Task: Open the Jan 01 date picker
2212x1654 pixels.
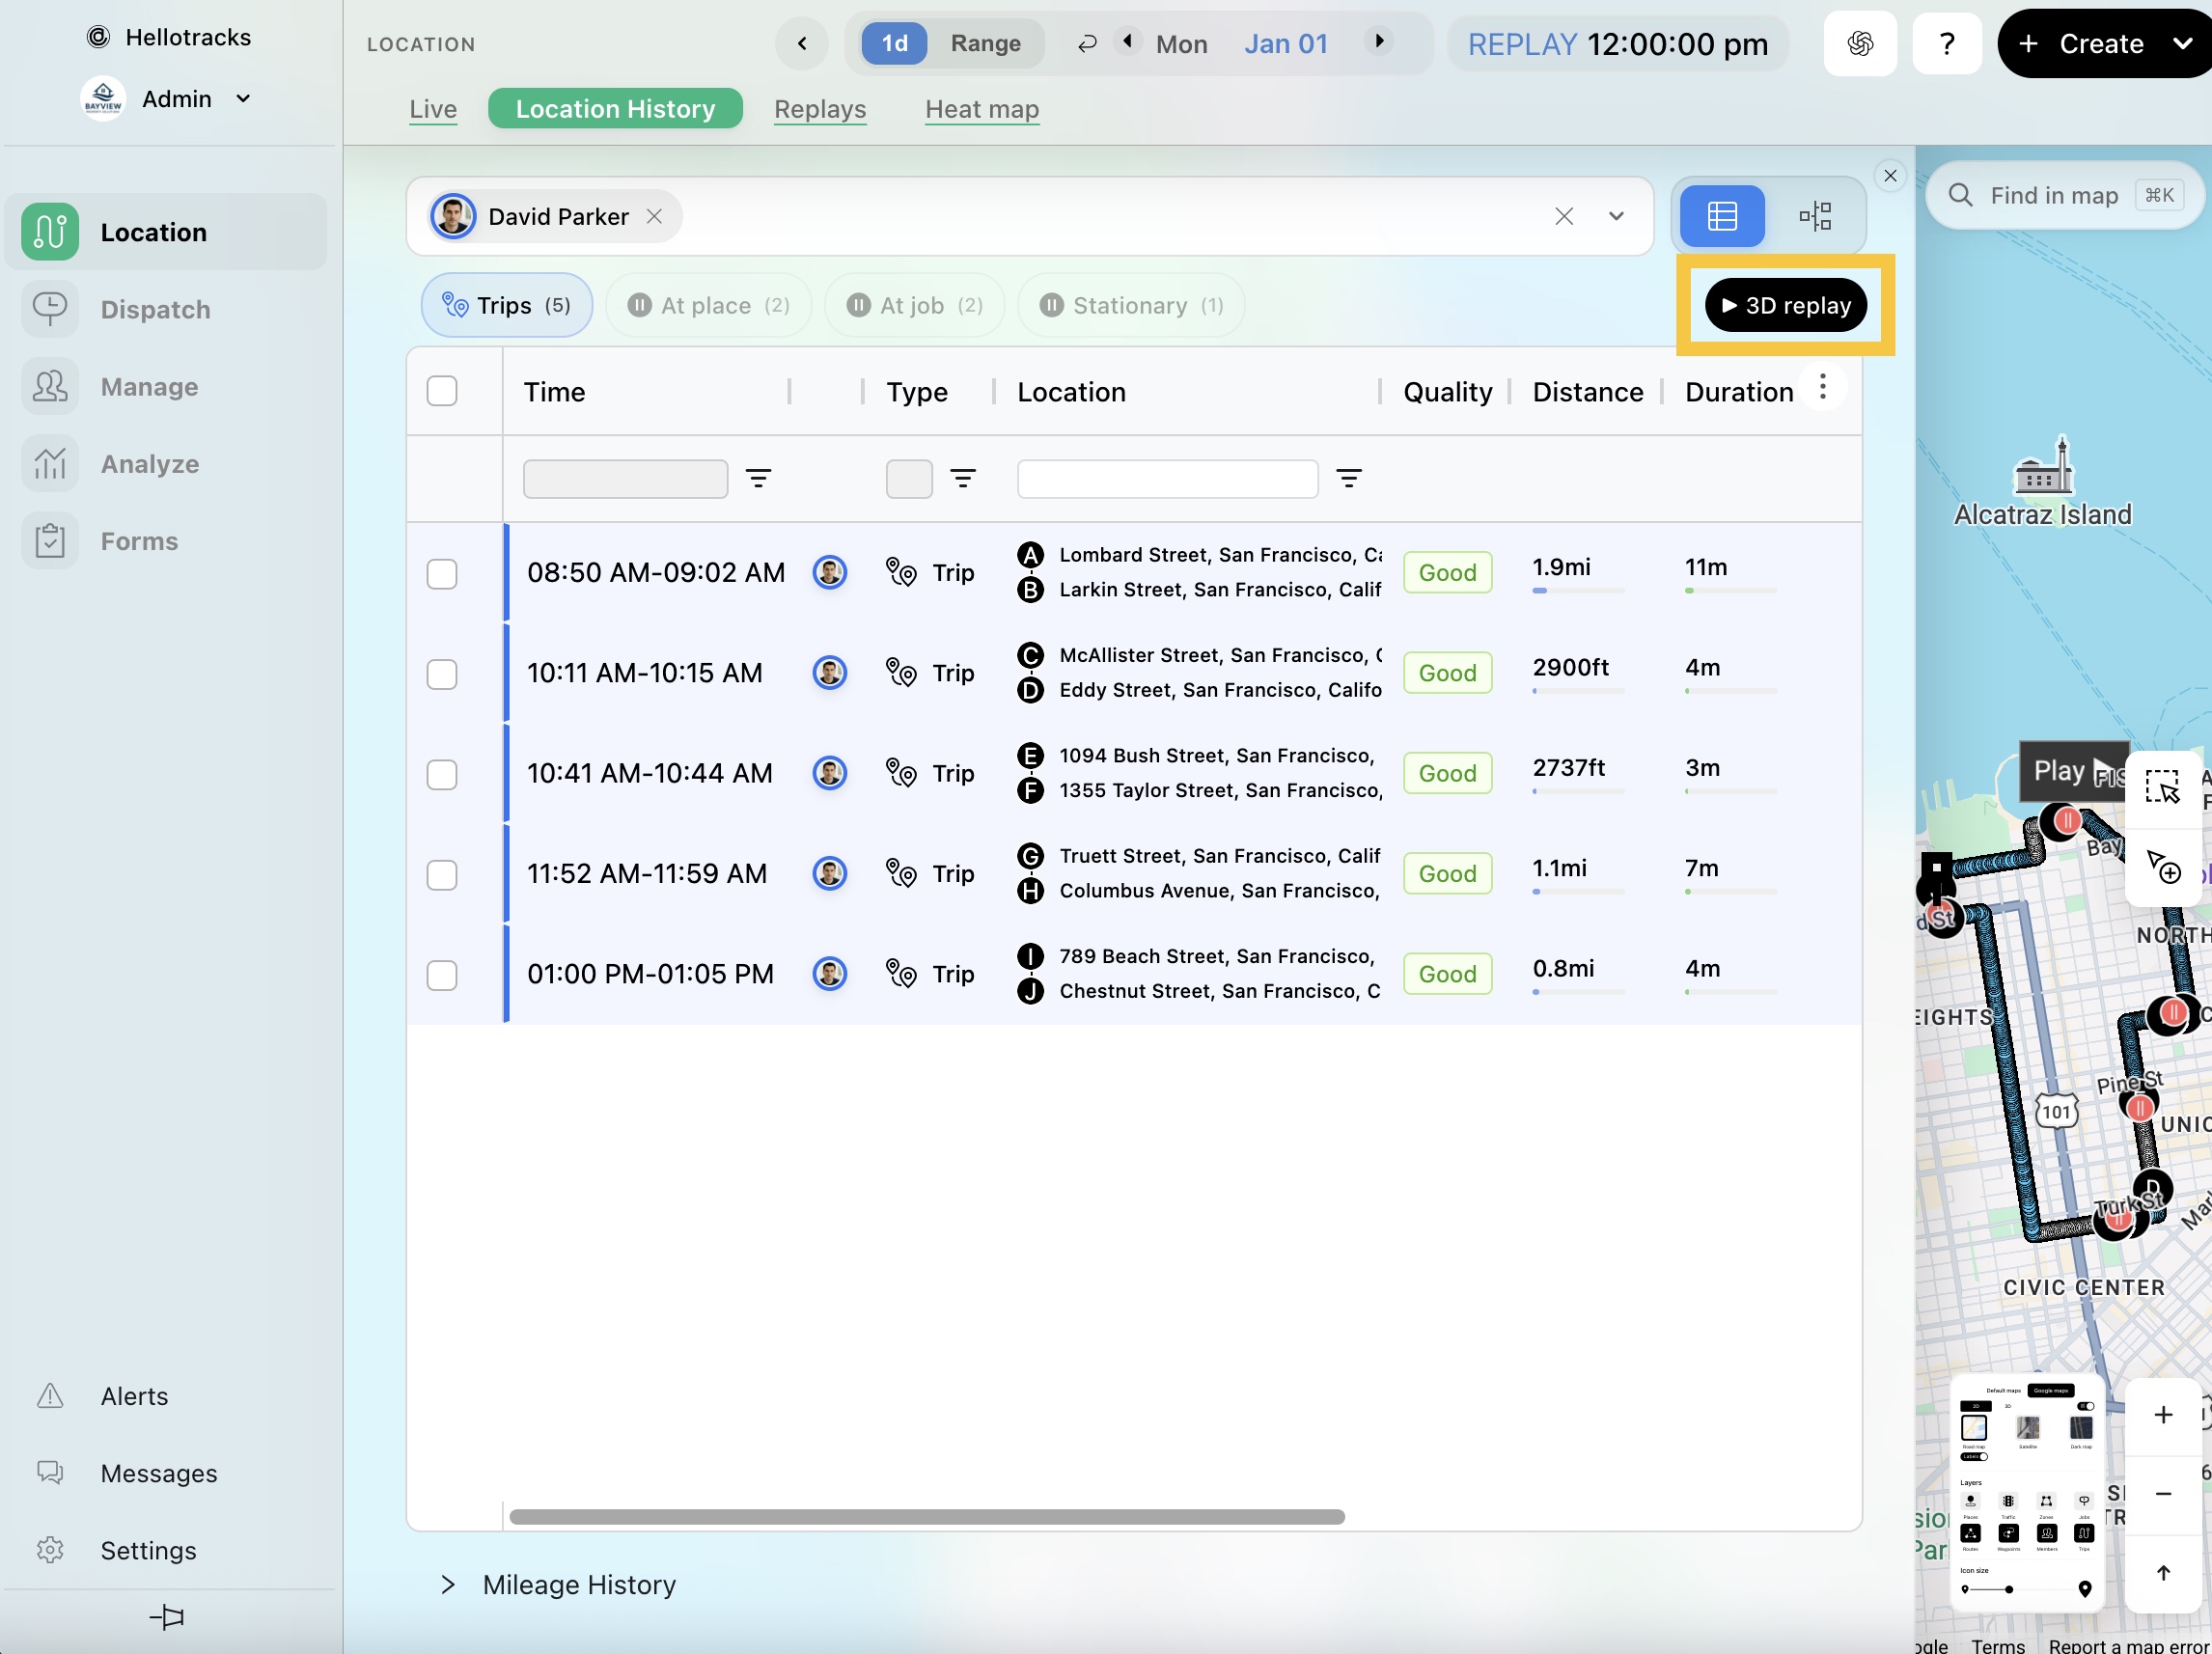Action: tap(1286, 44)
